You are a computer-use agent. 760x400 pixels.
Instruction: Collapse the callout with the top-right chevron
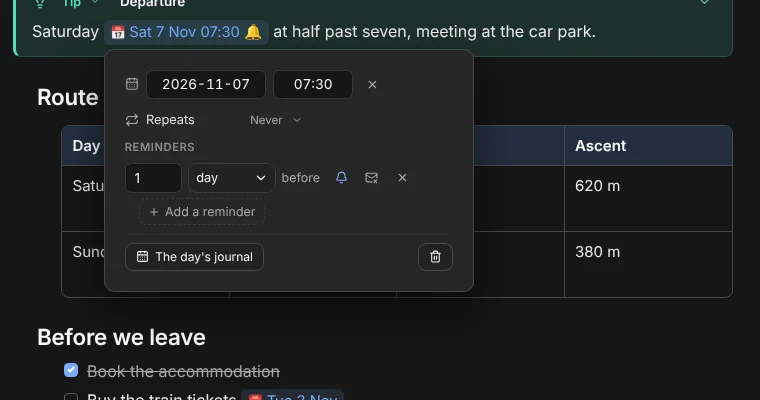(704, 2)
